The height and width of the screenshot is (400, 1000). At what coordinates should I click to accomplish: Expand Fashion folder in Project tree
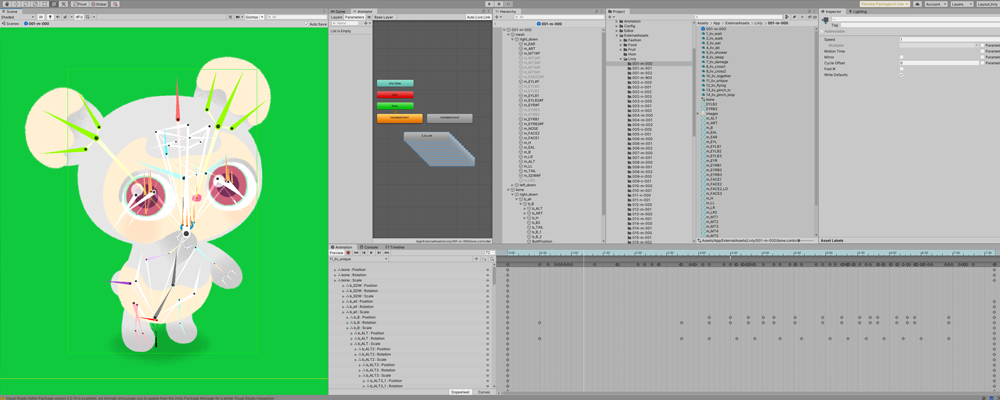tap(622, 40)
